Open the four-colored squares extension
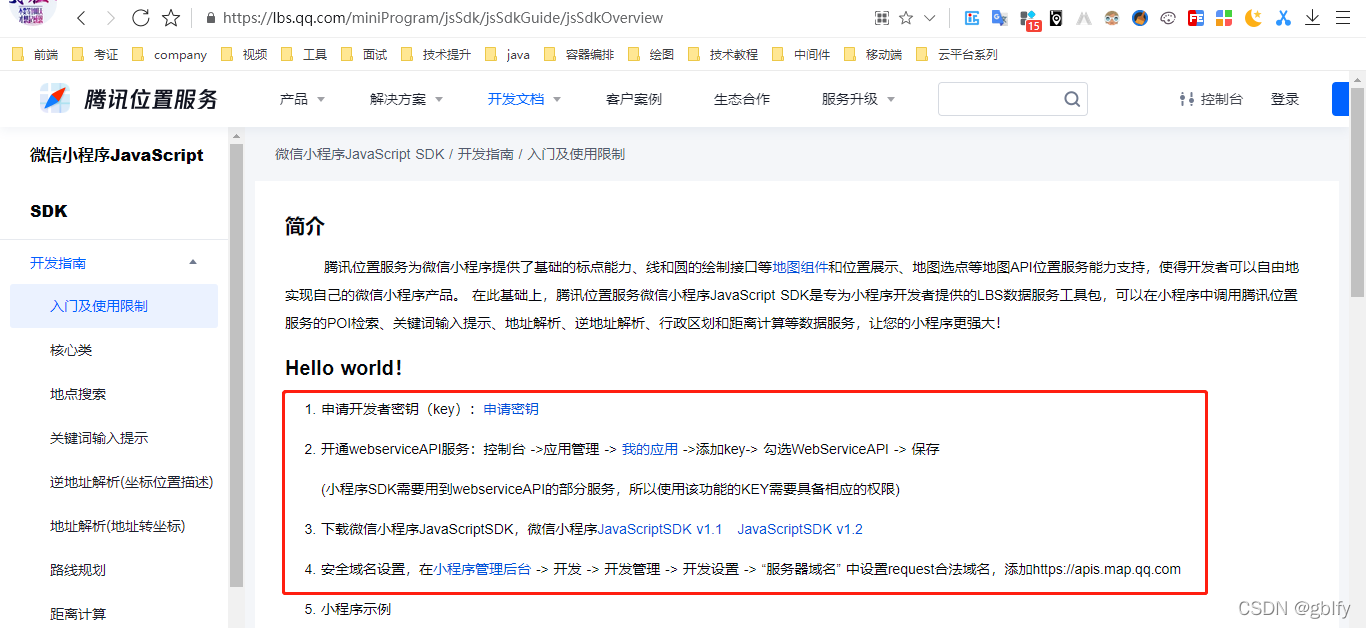The image size is (1366, 628). [1224, 18]
